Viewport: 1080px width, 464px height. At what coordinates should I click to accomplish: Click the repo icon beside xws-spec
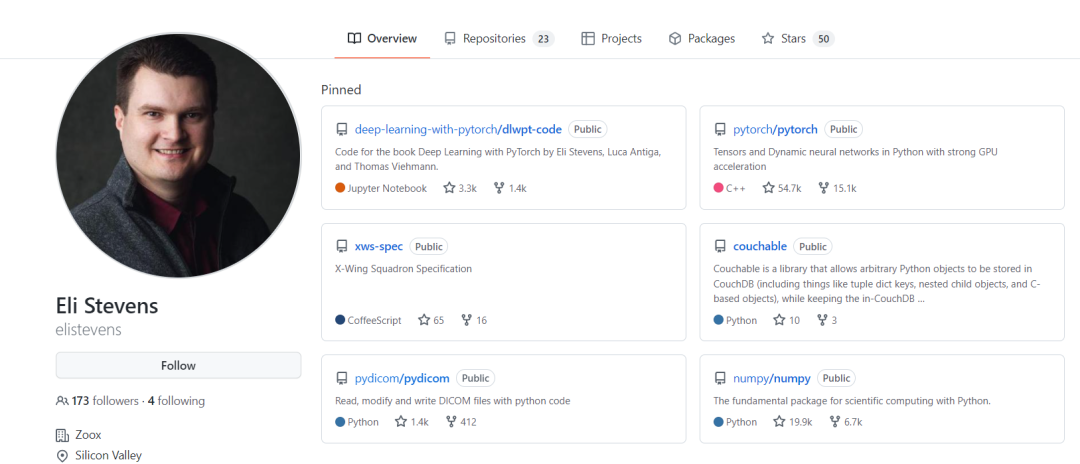point(341,246)
